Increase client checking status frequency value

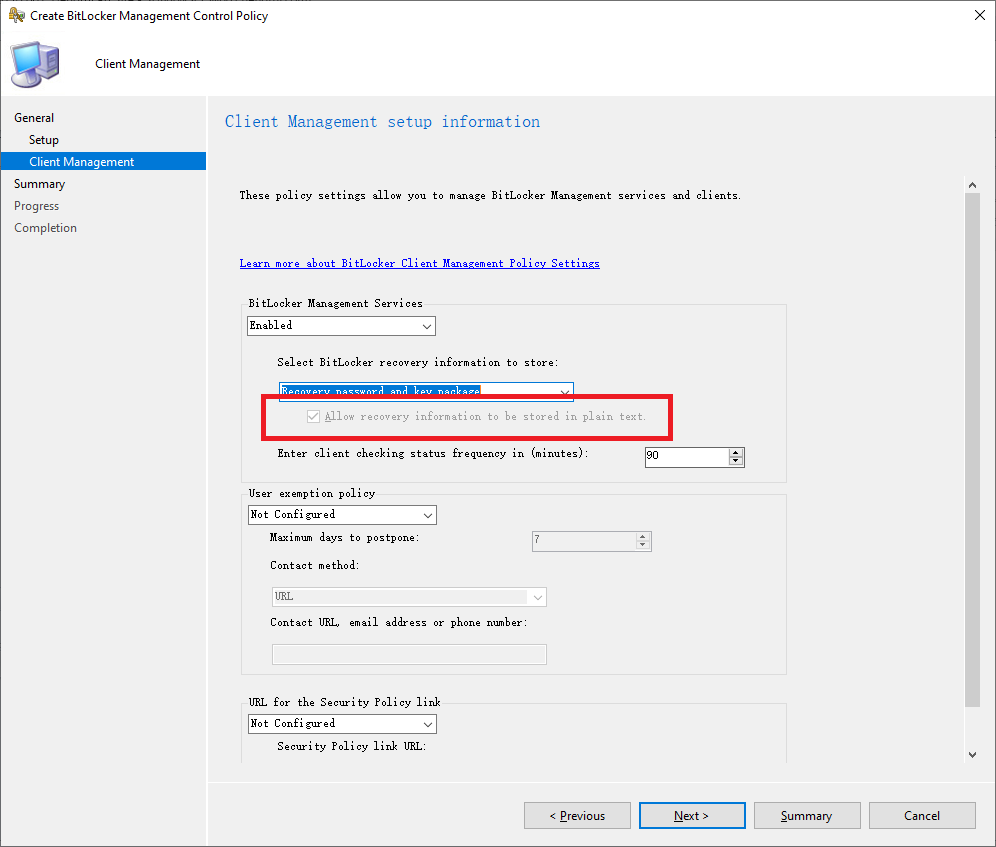pyautogui.click(x=736, y=452)
